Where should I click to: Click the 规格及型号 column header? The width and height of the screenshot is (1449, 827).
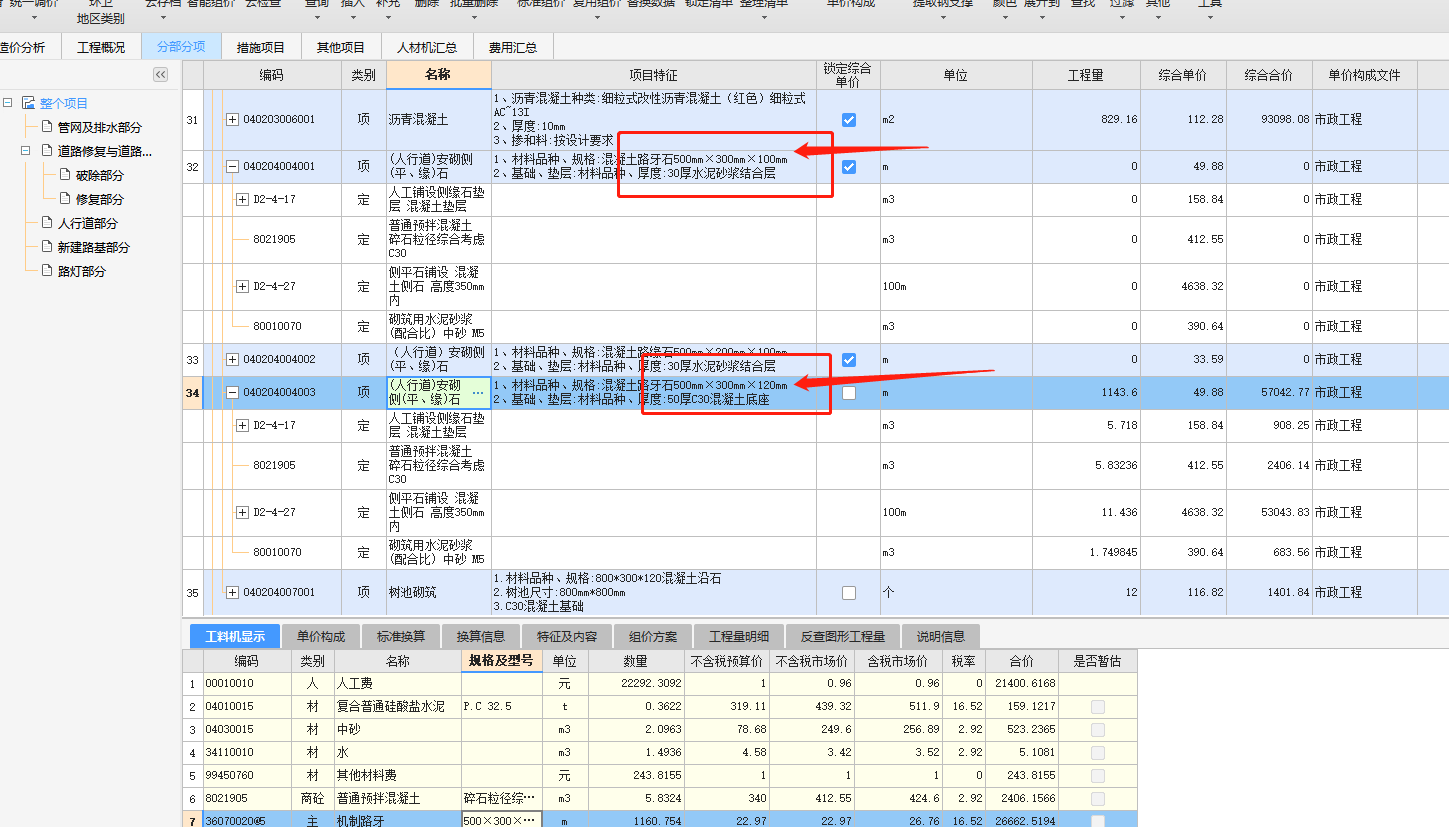pos(502,661)
